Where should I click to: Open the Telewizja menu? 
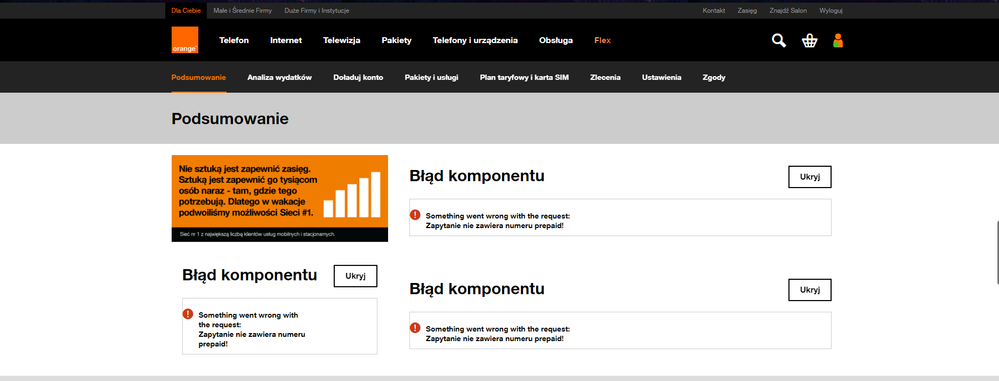point(341,40)
